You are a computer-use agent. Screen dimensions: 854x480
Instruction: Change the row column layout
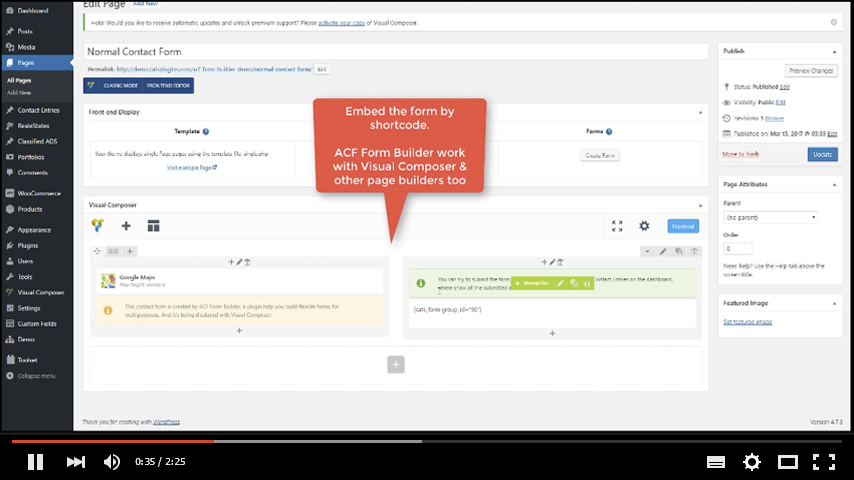coord(113,251)
